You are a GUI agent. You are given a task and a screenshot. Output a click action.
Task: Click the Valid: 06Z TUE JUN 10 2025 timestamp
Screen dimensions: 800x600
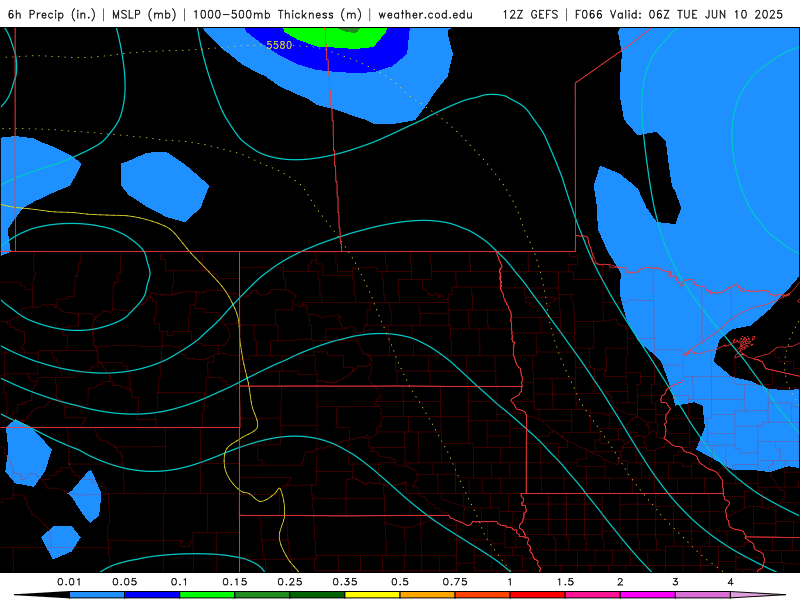click(696, 15)
